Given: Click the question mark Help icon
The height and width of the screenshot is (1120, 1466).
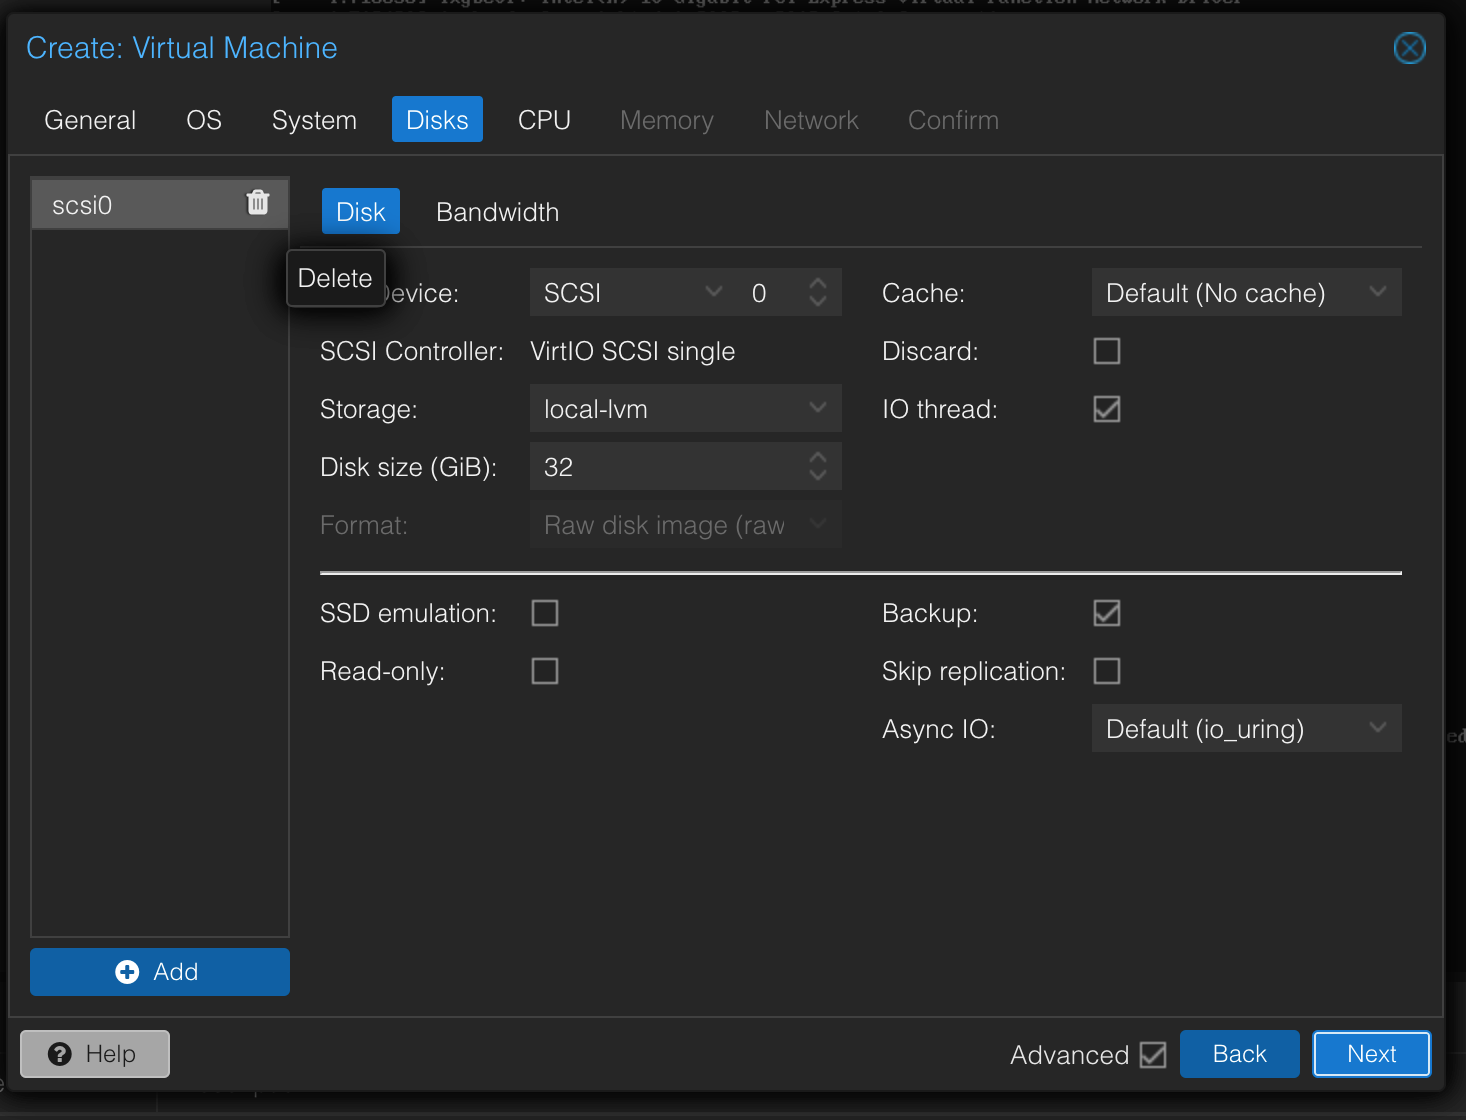Looking at the screenshot, I should [x=60, y=1054].
